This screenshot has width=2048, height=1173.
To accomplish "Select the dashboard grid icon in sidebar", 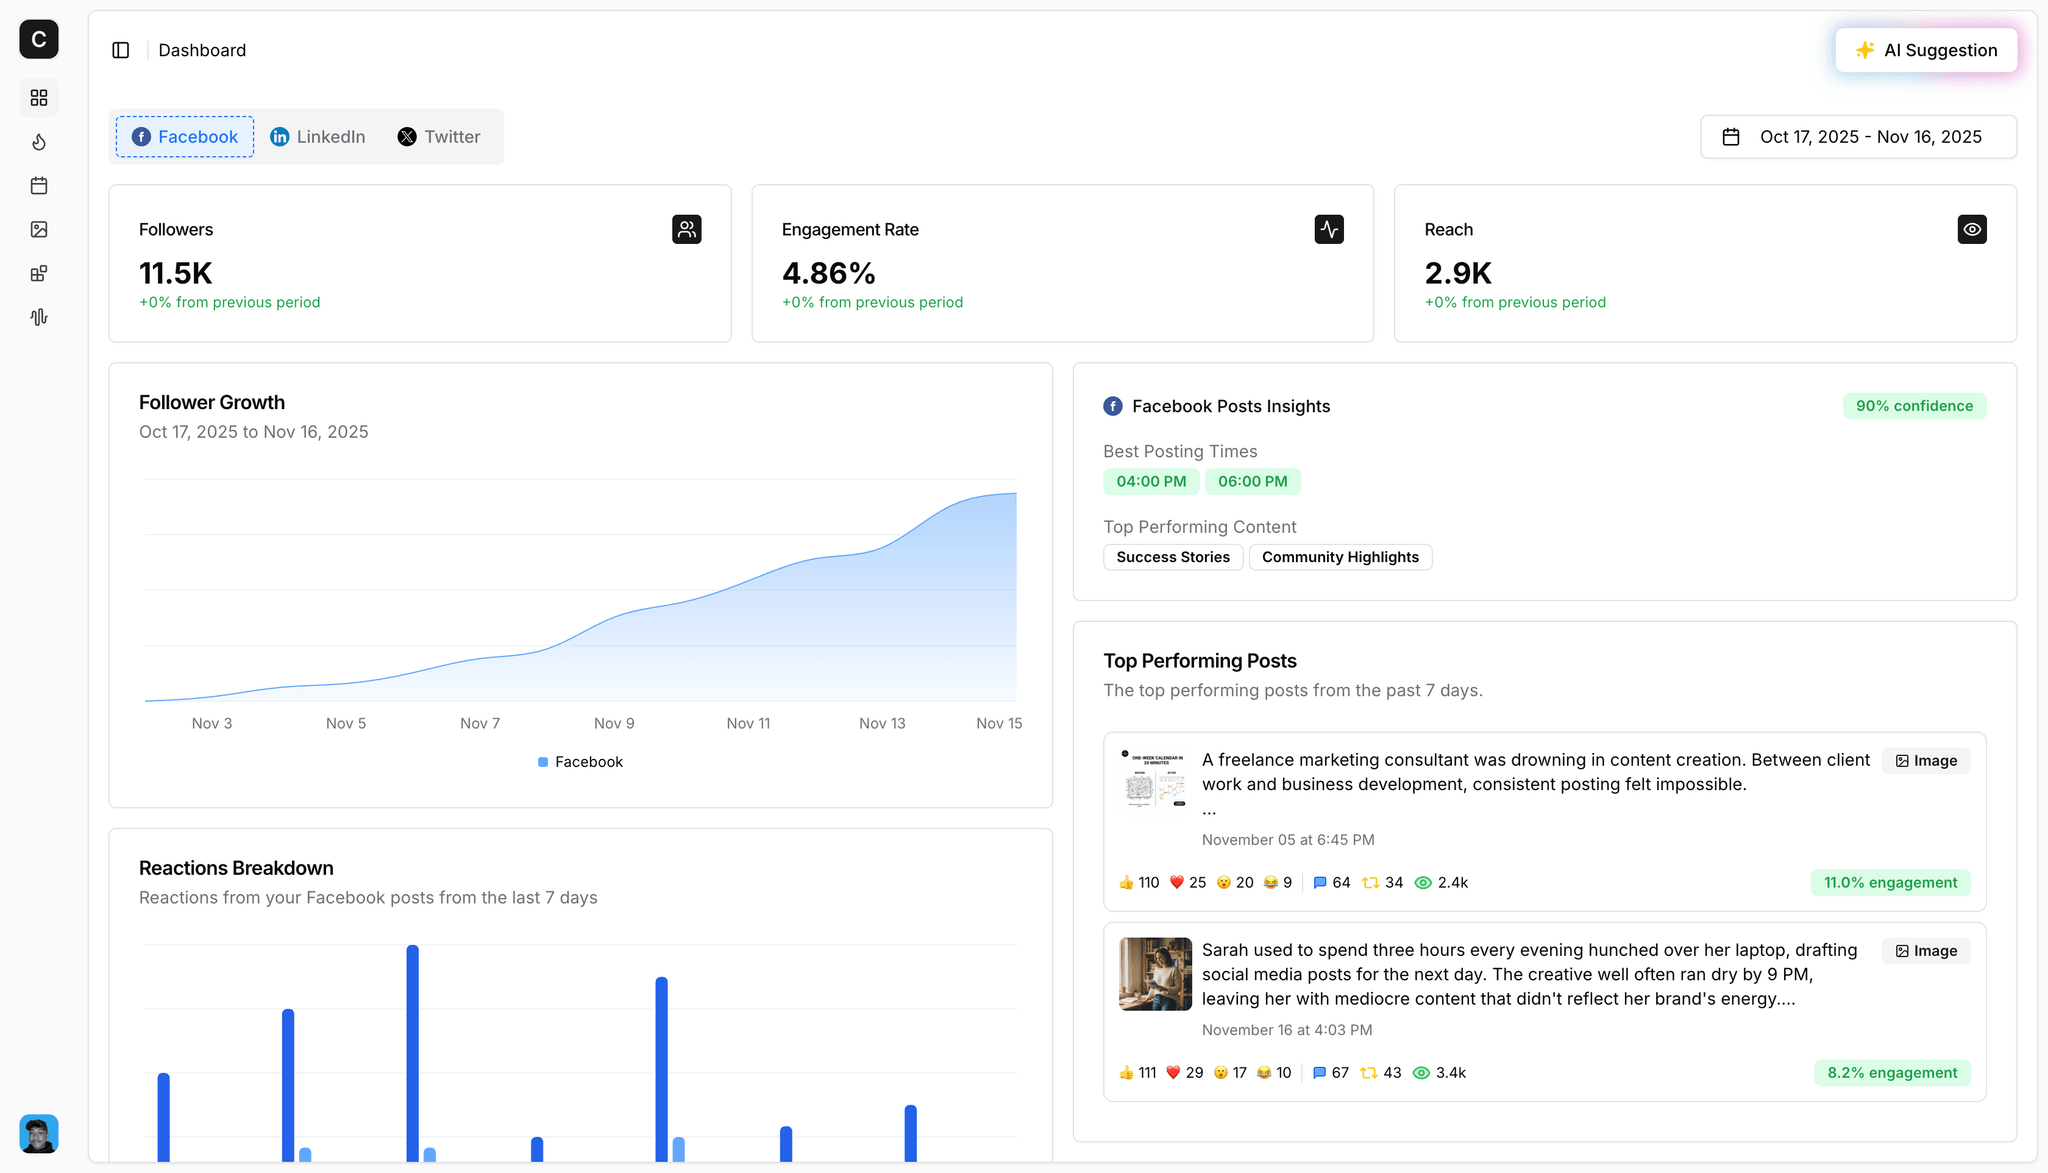I will (x=38, y=98).
